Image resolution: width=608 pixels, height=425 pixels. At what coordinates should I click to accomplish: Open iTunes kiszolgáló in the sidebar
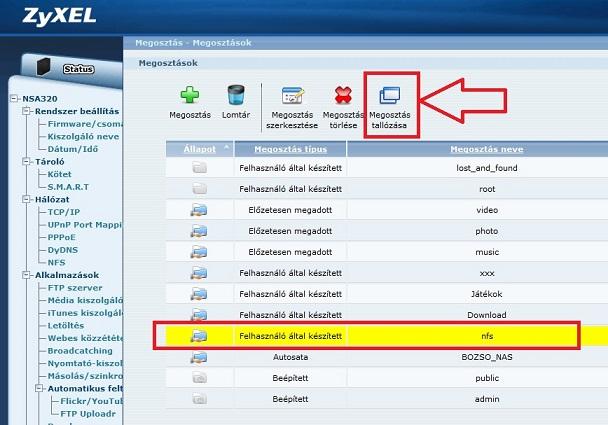pos(85,313)
